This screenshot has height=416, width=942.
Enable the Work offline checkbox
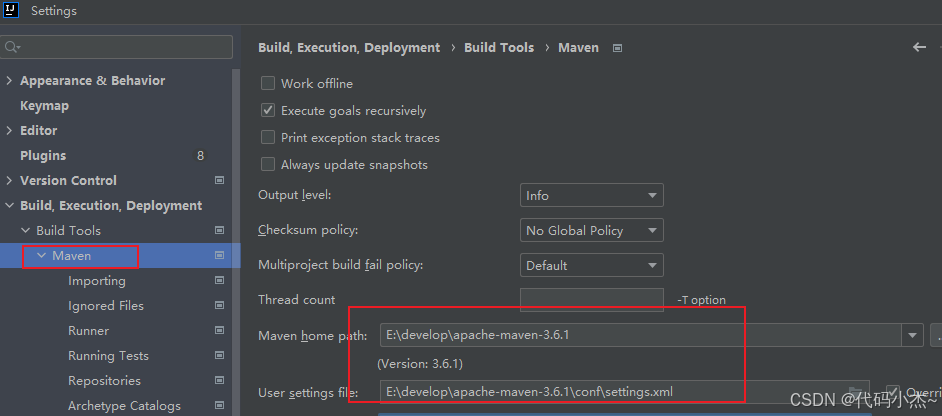point(268,84)
